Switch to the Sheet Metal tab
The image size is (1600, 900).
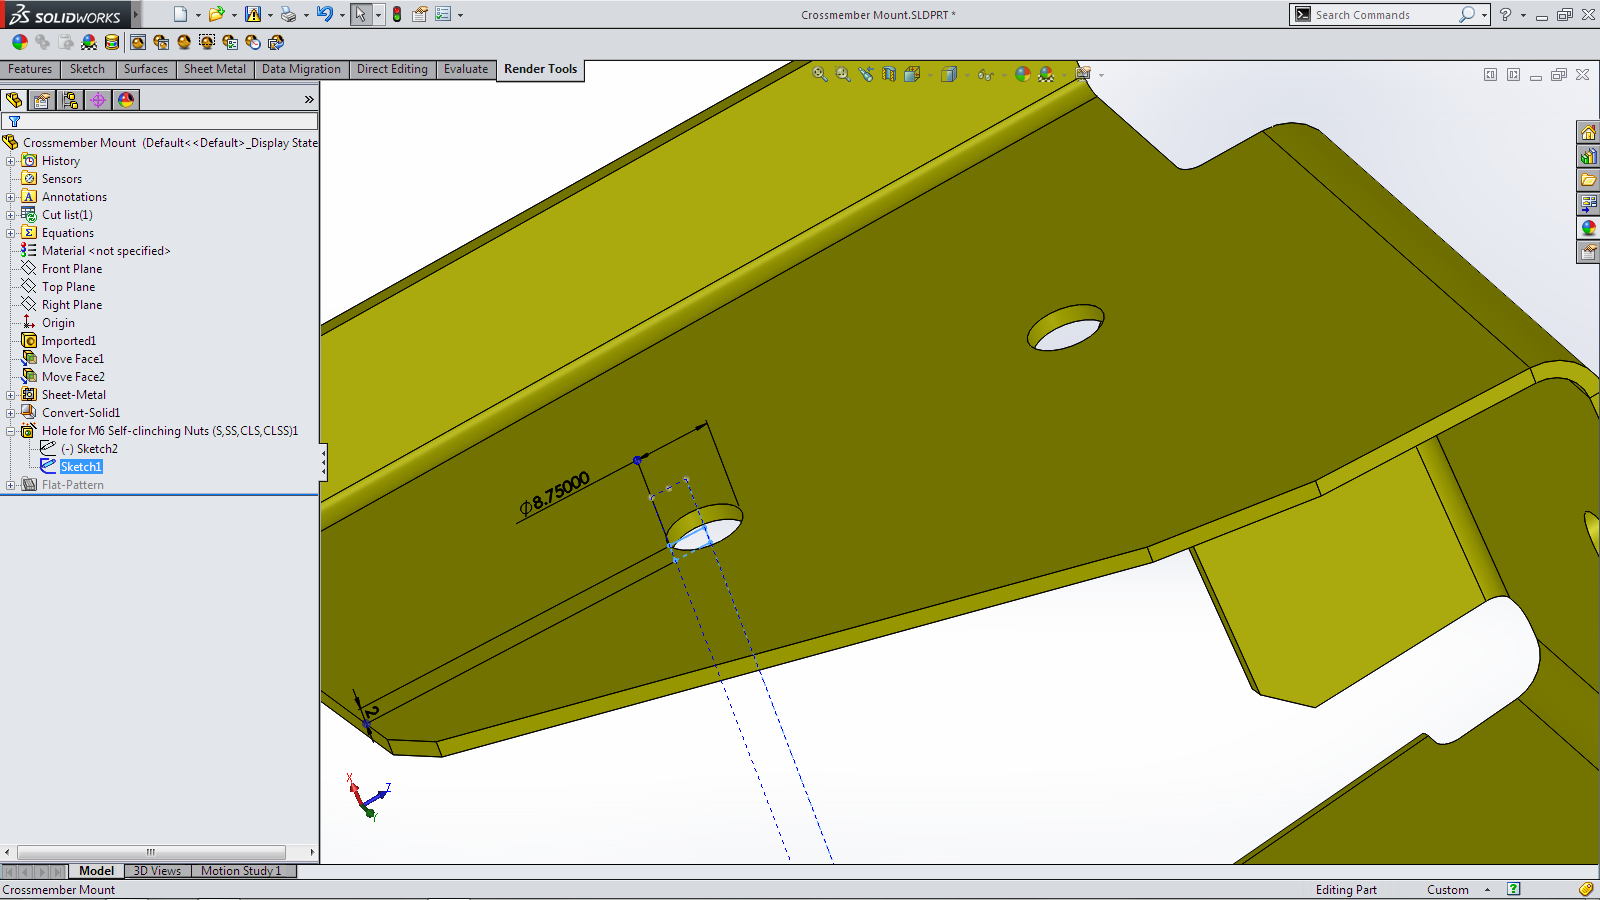click(x=214, y=69)
